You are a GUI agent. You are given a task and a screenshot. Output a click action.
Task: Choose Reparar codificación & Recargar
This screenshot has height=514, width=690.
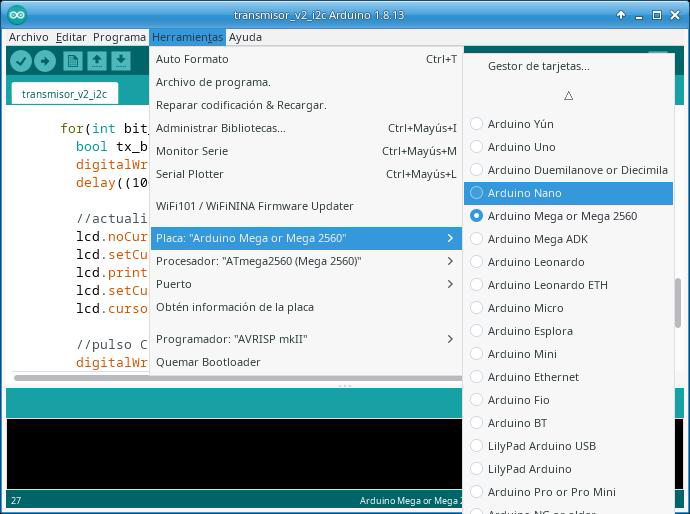click(306, 105)
